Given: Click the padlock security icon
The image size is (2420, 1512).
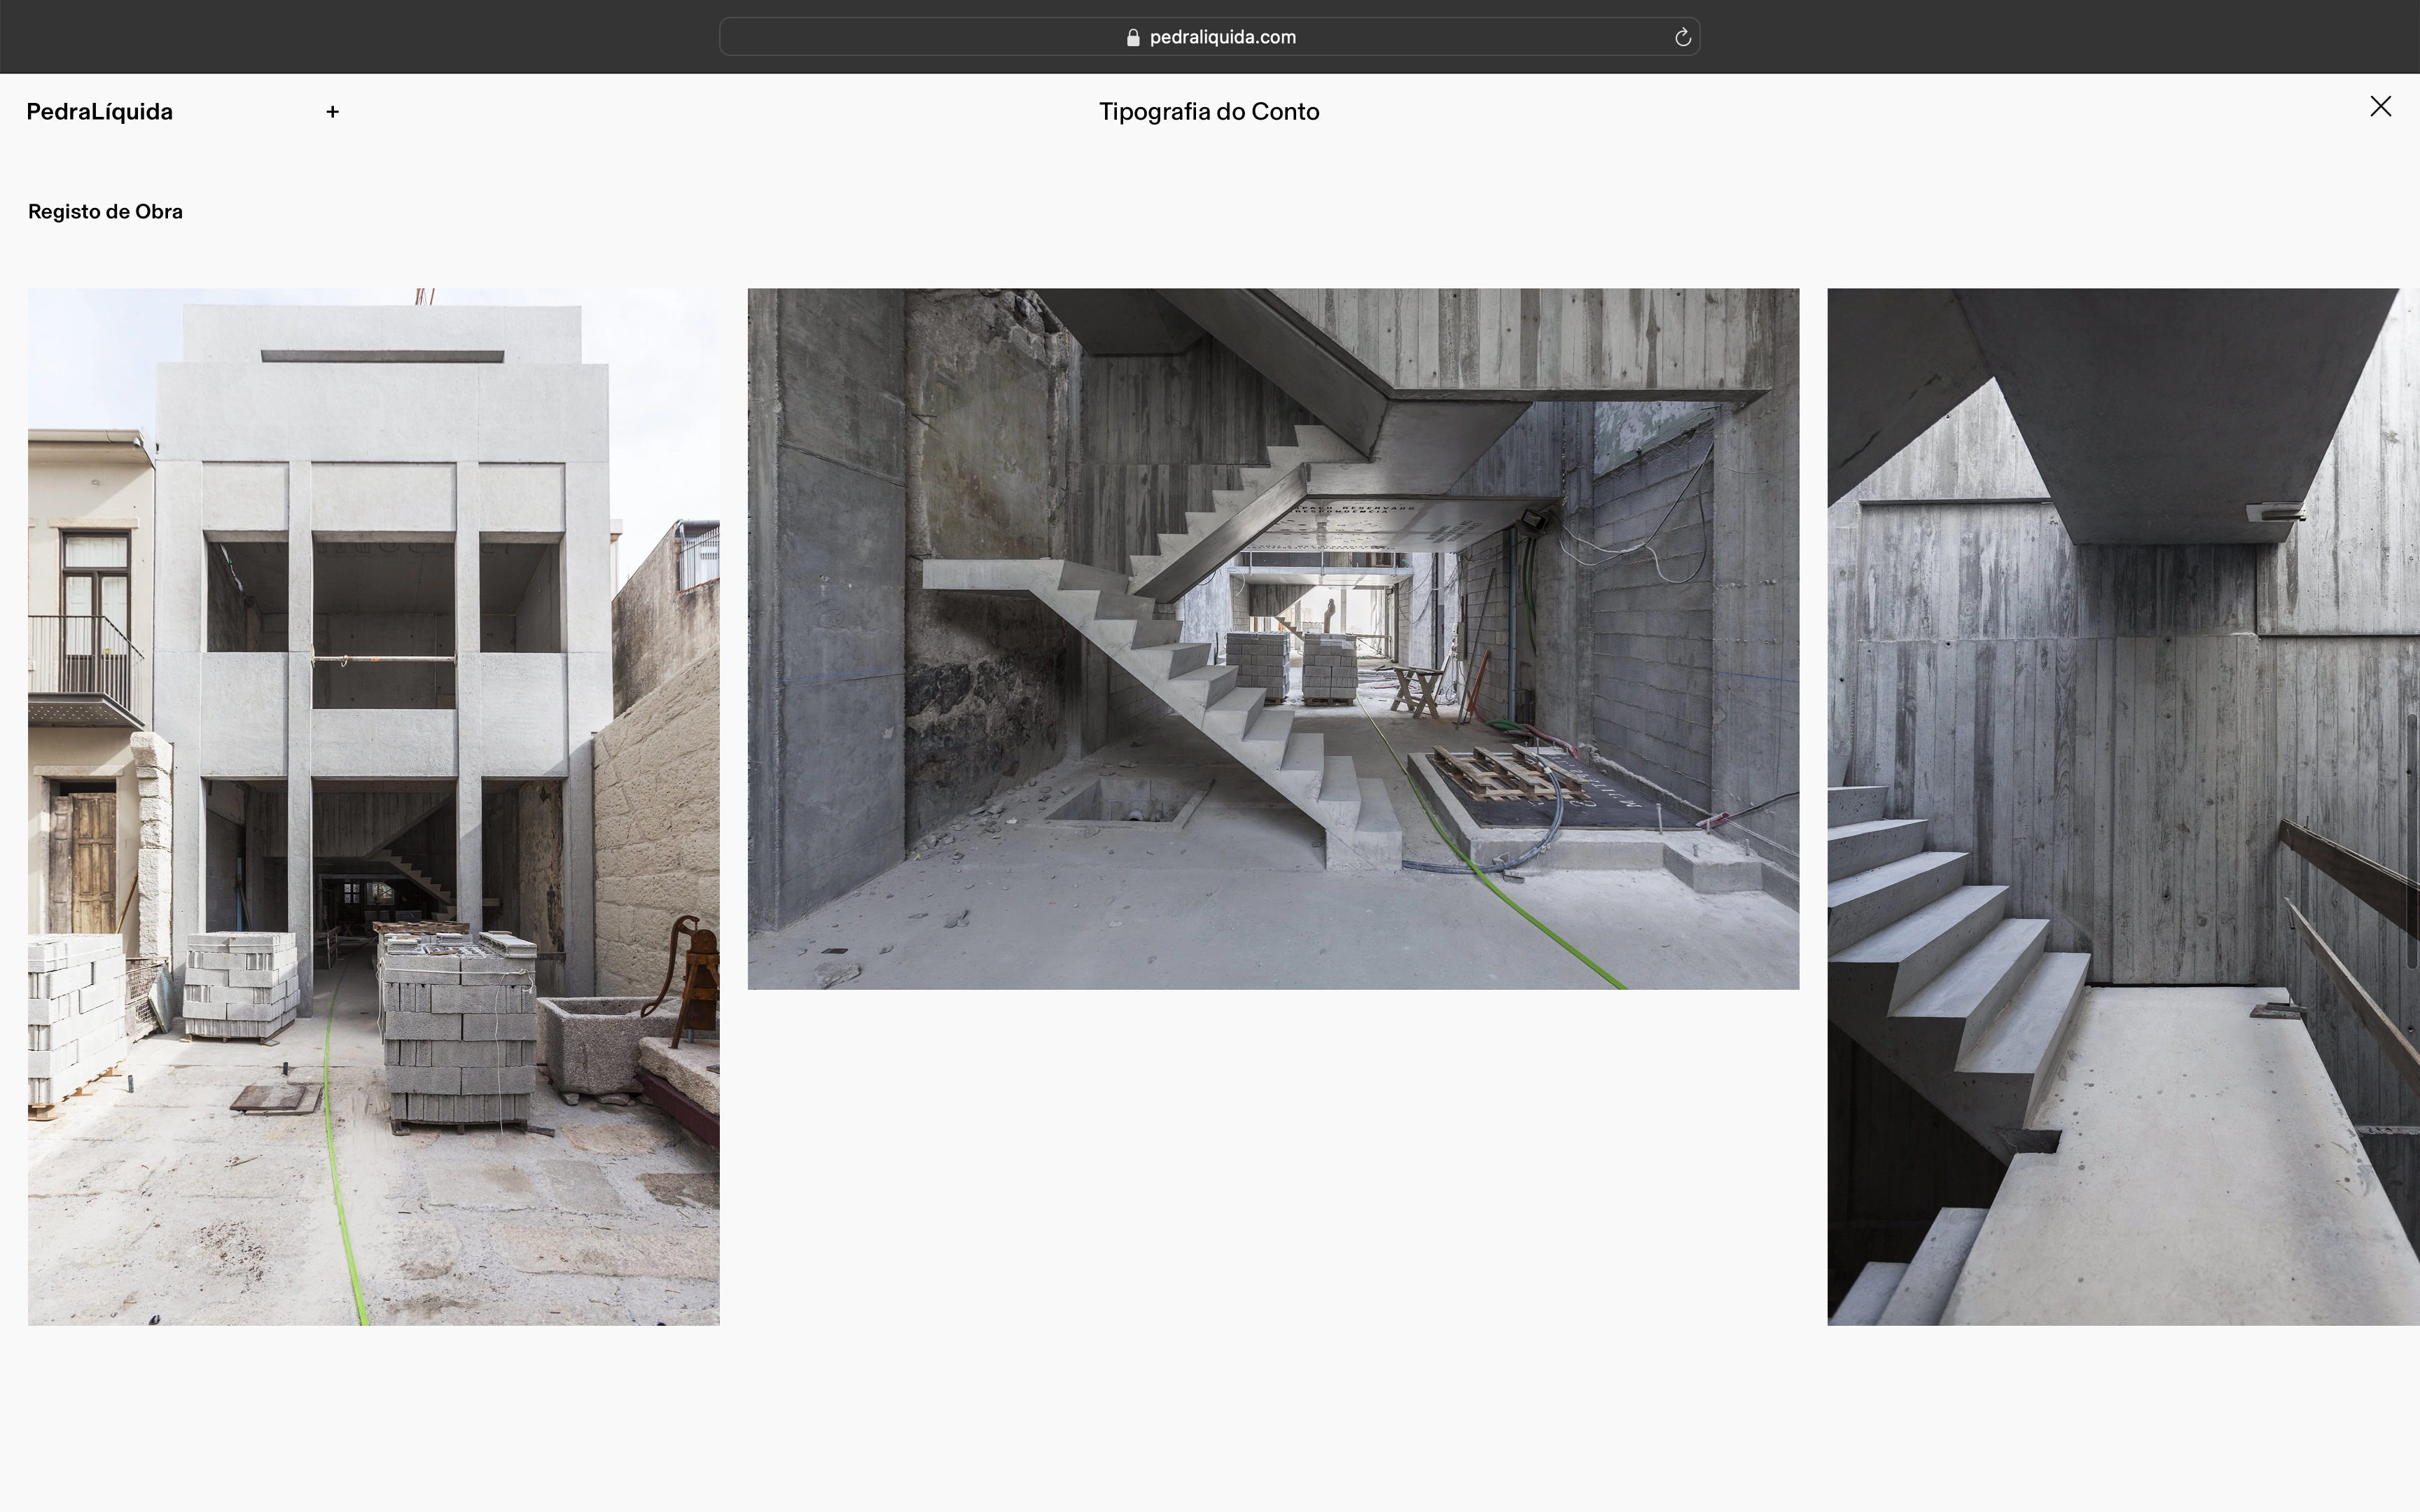Looking at the screenshot, I should tap(1133, 37).
